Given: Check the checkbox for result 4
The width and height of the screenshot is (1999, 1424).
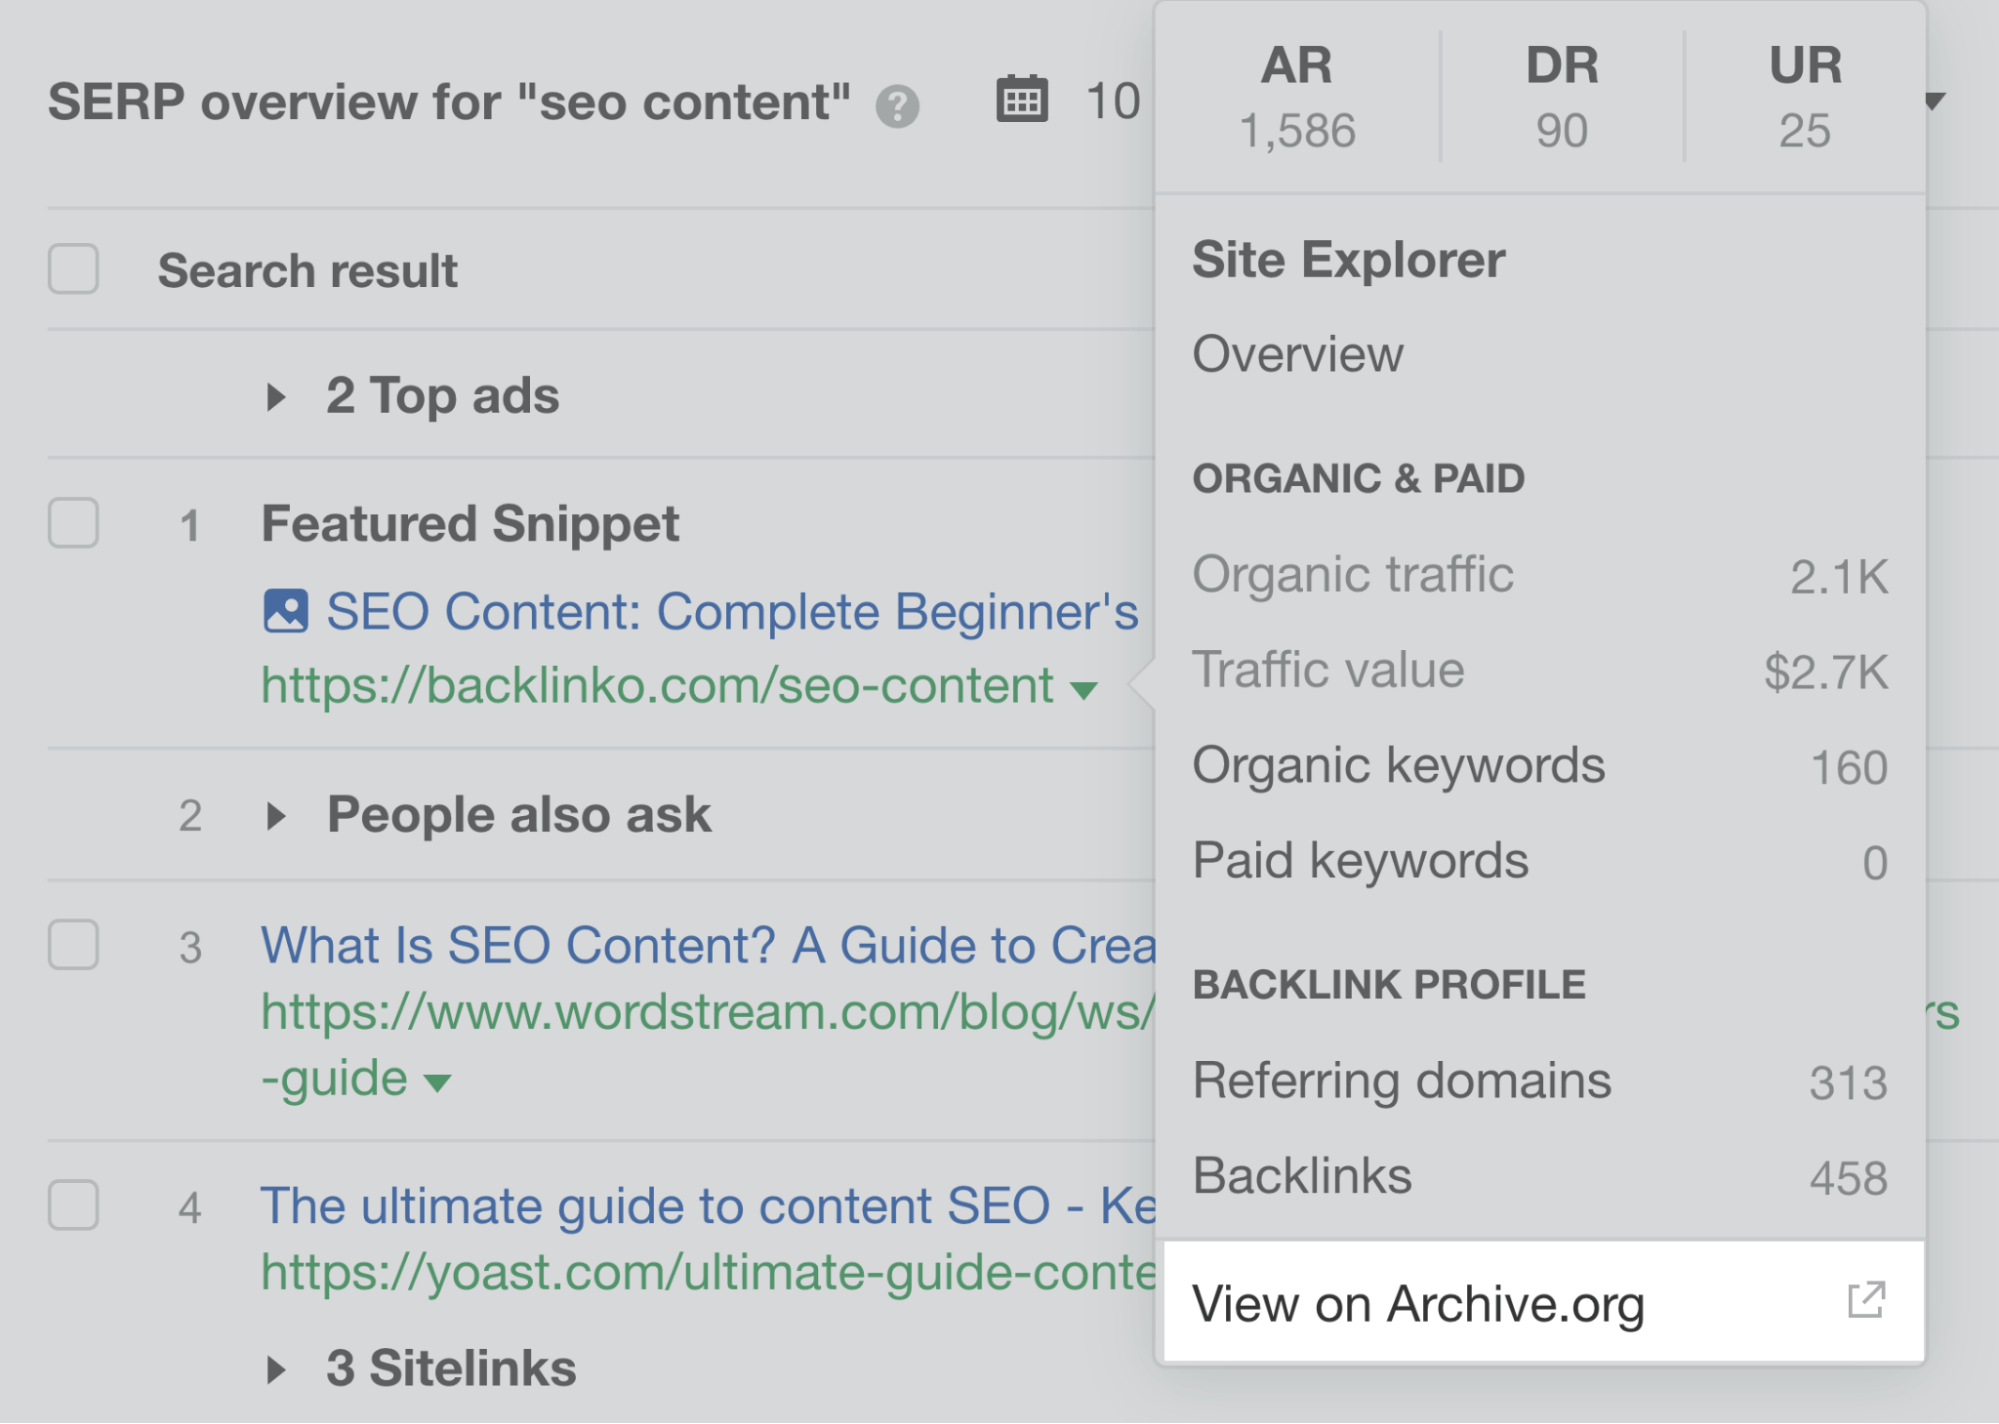Looking at the screenshot, I should tap(72, 1206).
